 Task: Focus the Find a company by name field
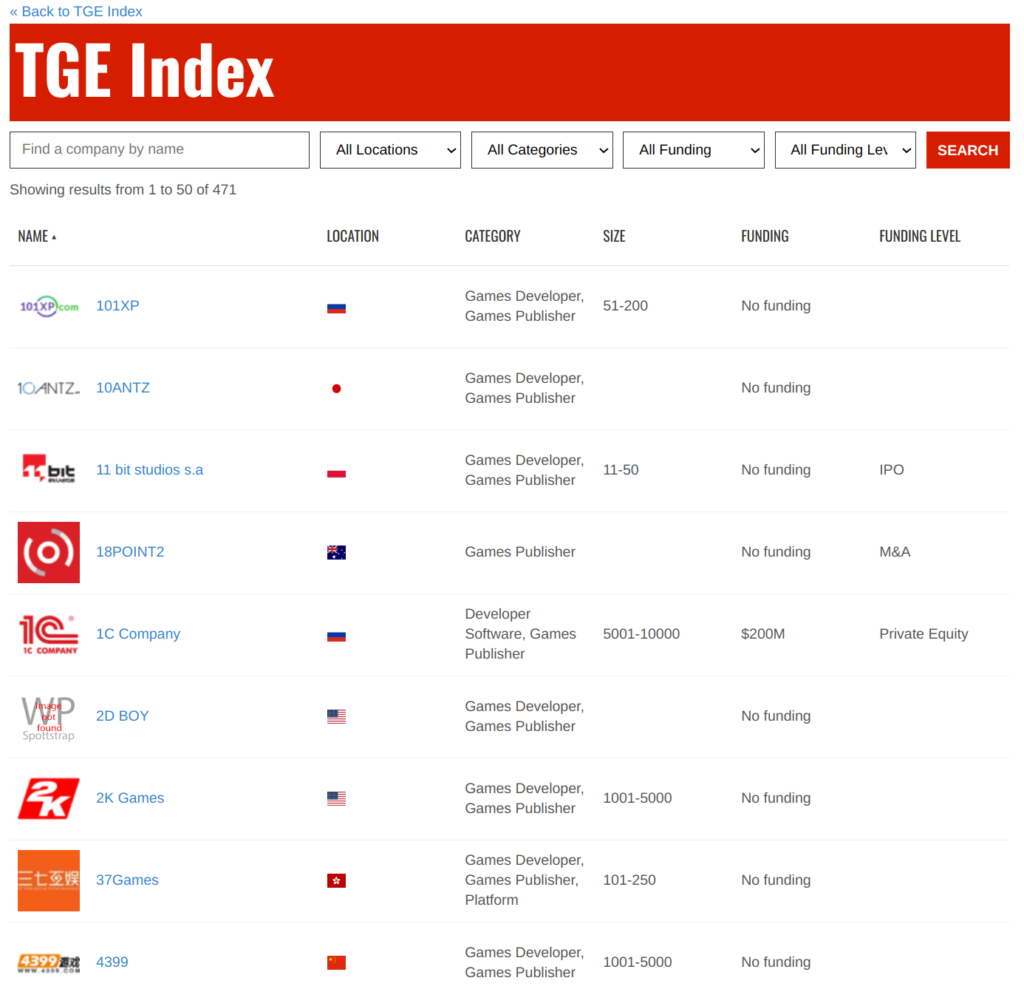tap(159, 150)
